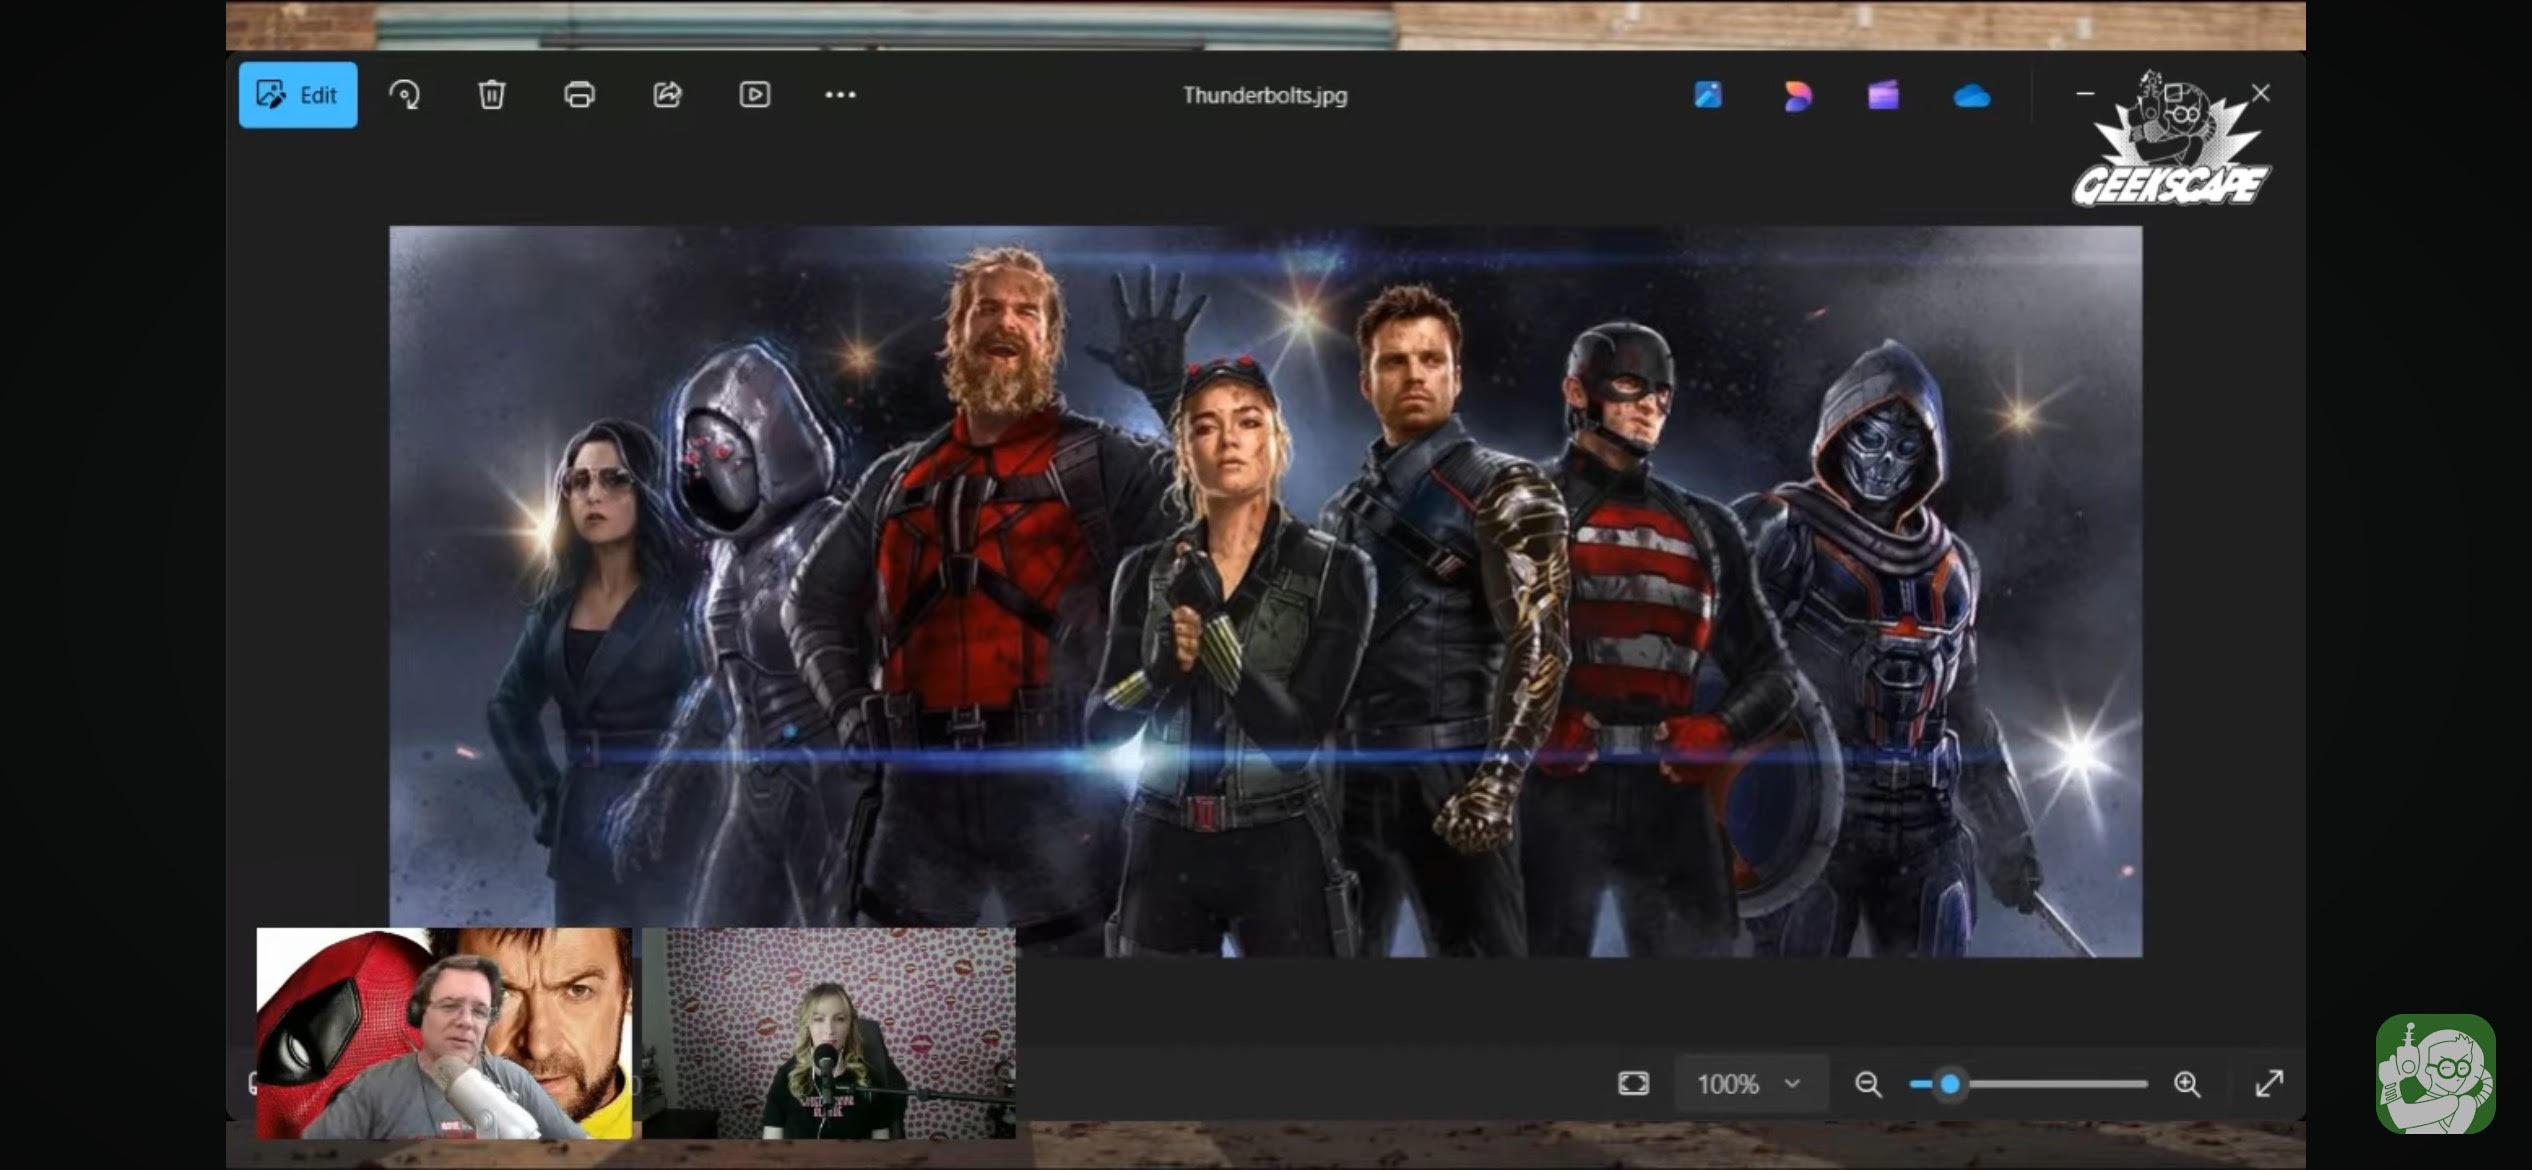Close the Photos window
Viewport: 2532px width, 1170px height.
click(2261, 93)
